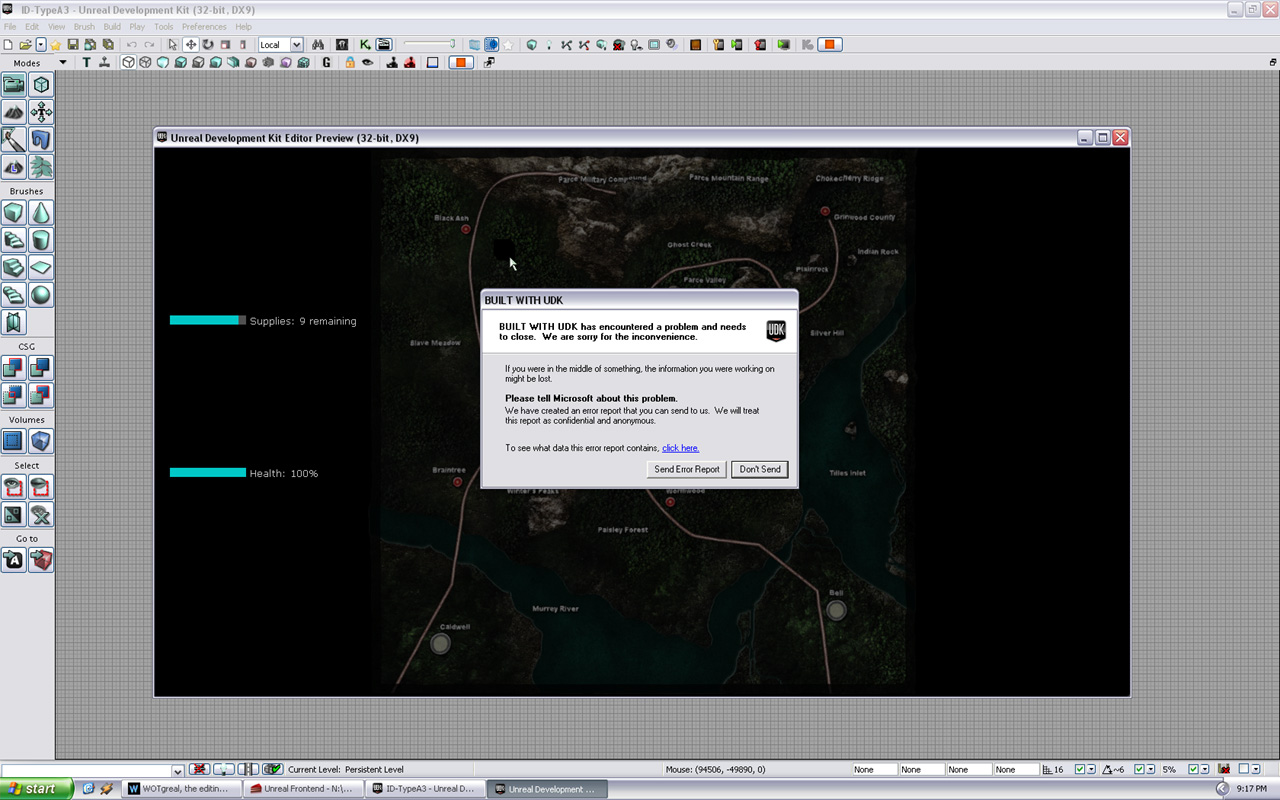
Task: Choose the Cone brush builder
Action: coord(41,213)
